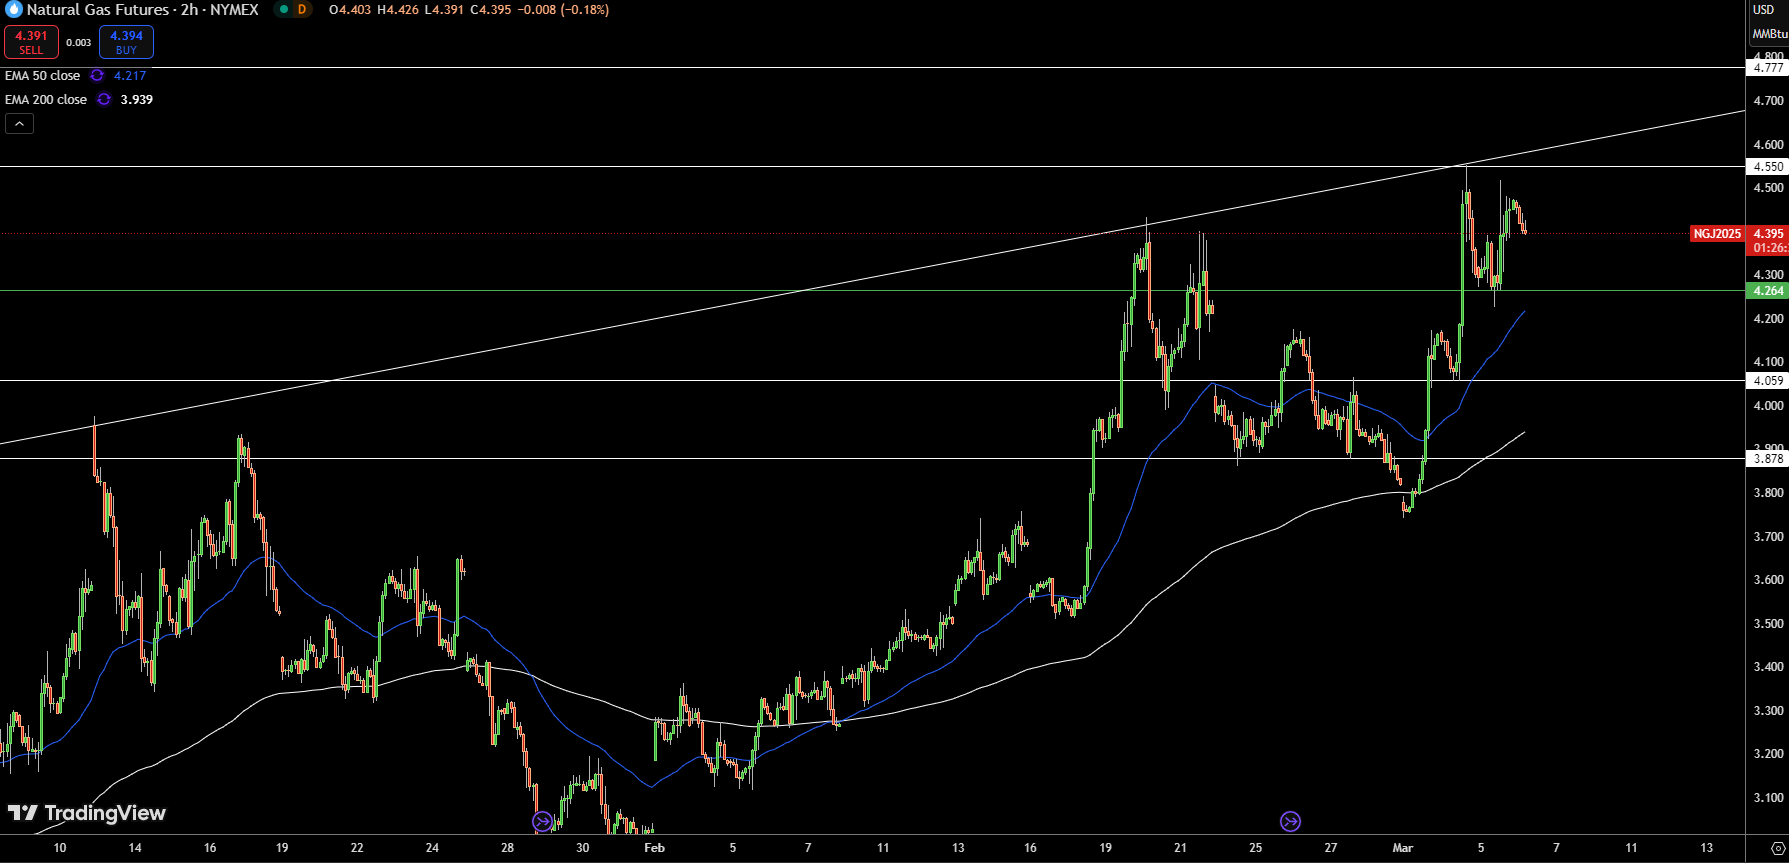Click the 0.003 spread value

pos(78,42)
